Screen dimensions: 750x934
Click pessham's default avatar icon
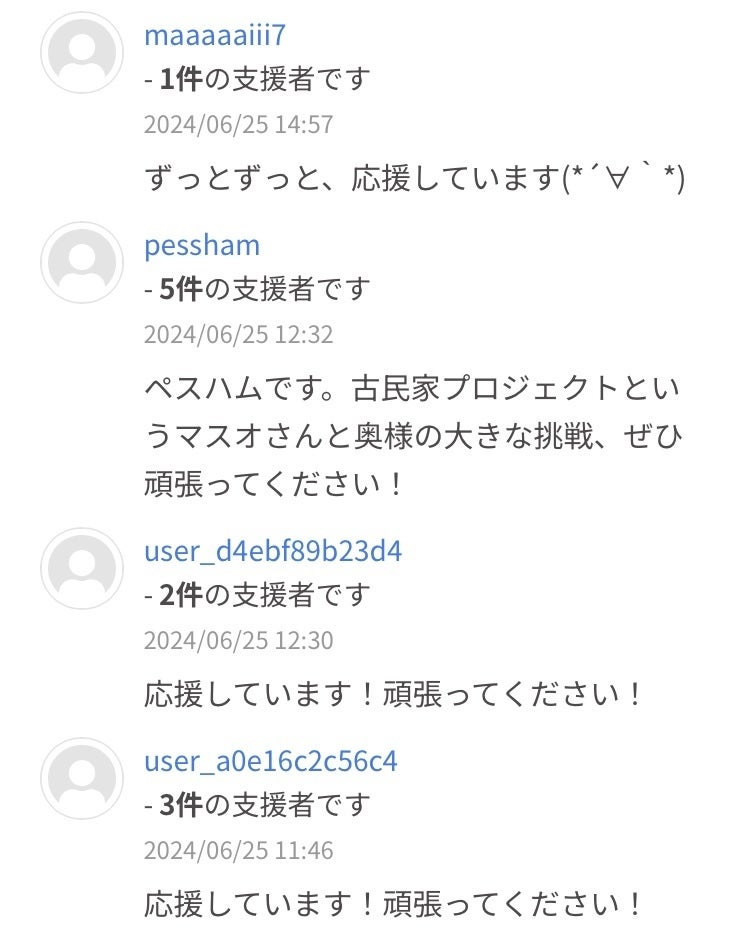pos(81,262)
